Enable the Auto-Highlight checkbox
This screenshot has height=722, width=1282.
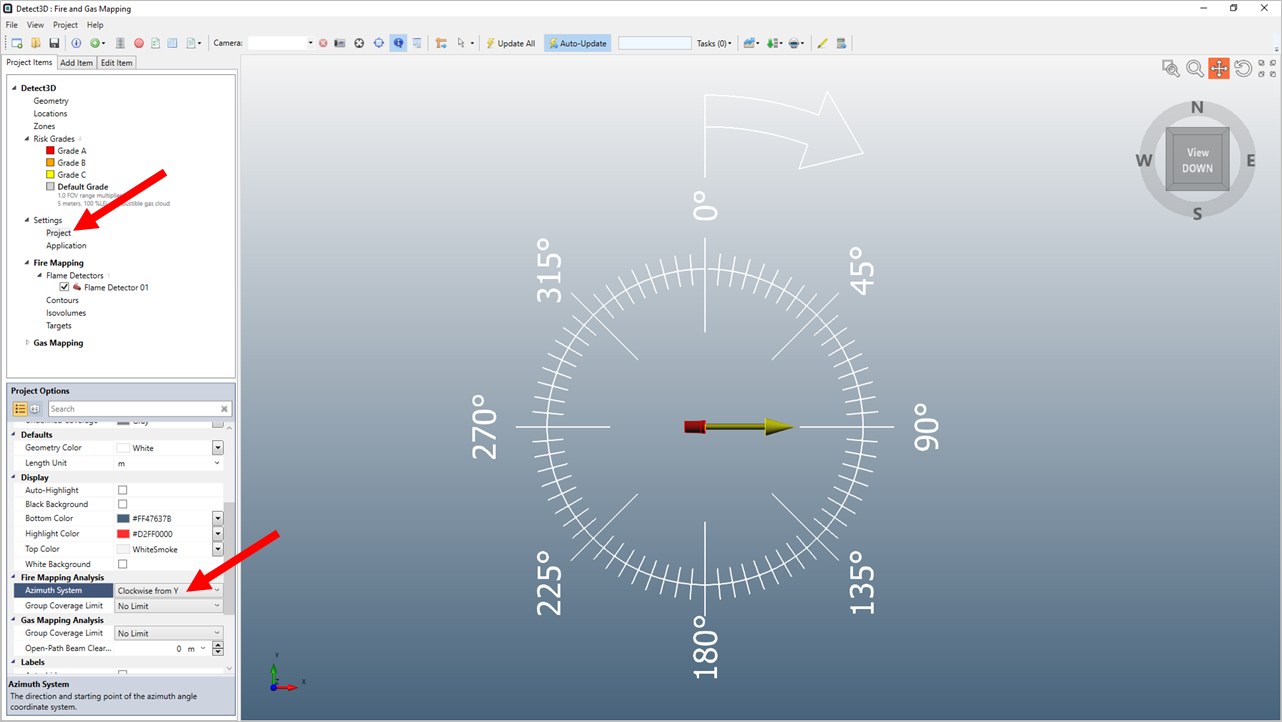coord(123,490)
